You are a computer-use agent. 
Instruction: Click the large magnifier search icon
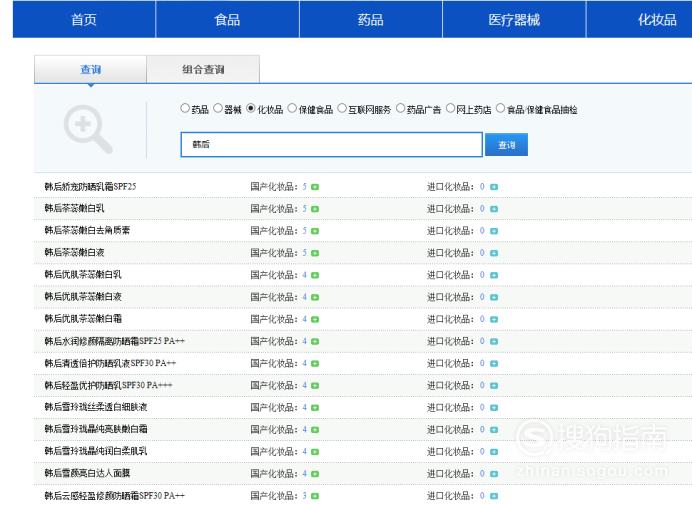(88, 129)
